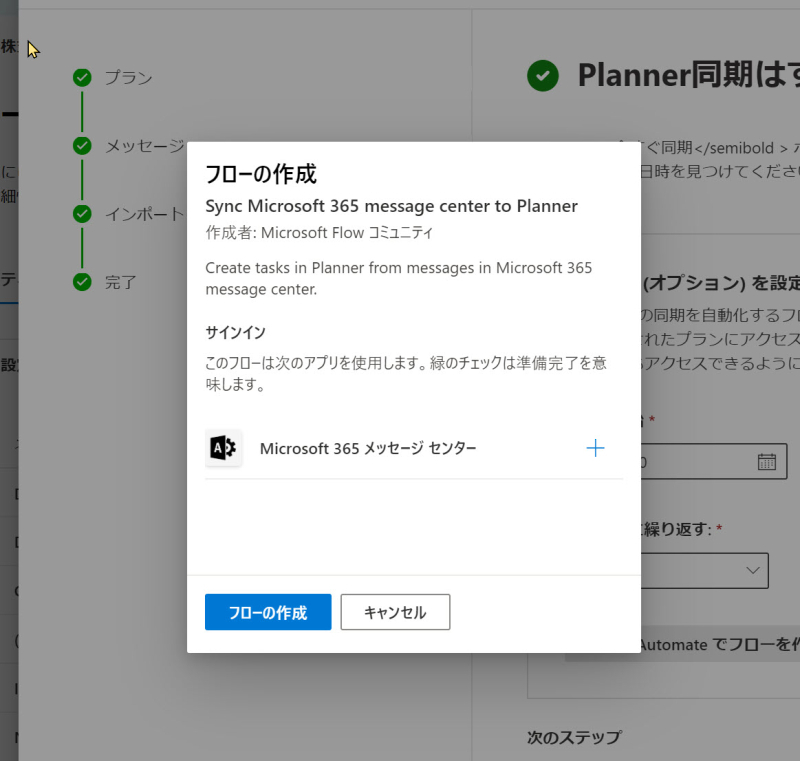Expand the 繰り返す dropdown chevron
The height and width of the screenshot is (761, 800).
pos(753,570)
